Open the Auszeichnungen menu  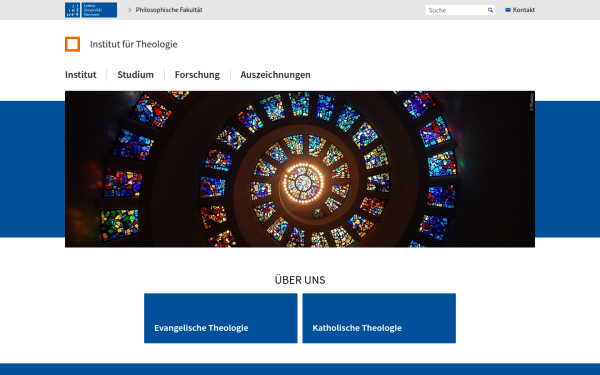[x=275, y=75]
